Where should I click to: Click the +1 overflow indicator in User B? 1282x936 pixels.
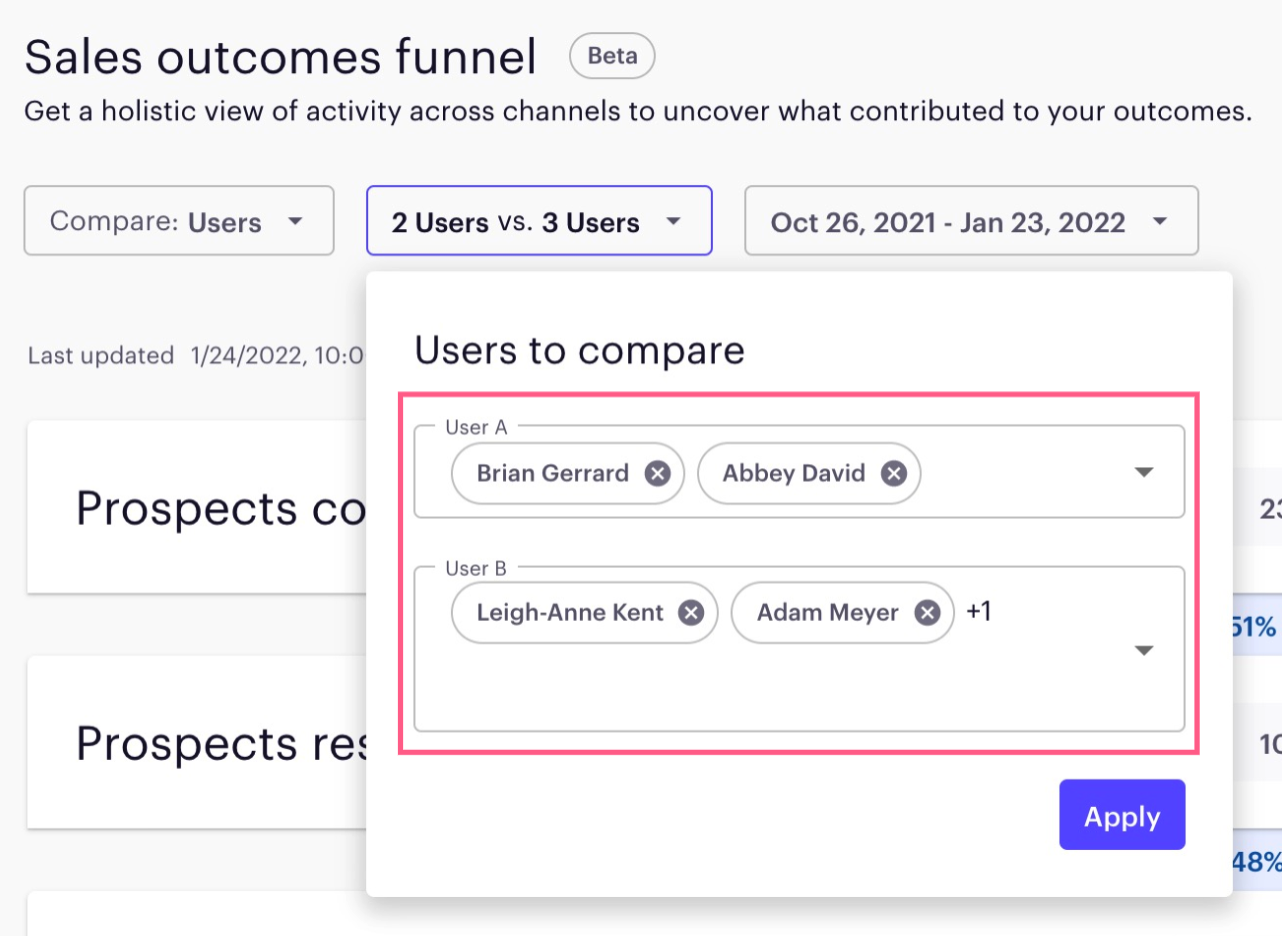979,611
